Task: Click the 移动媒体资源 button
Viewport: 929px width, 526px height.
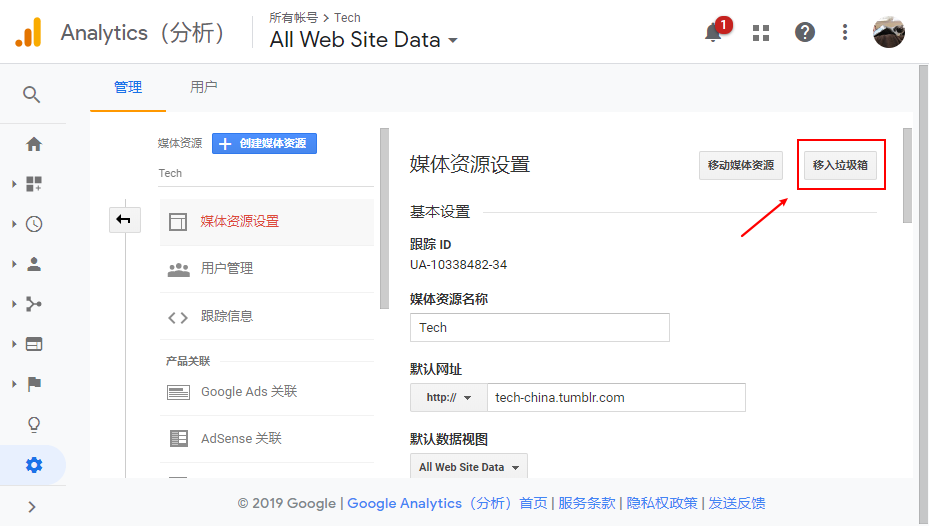Action: tap(741, 165)
